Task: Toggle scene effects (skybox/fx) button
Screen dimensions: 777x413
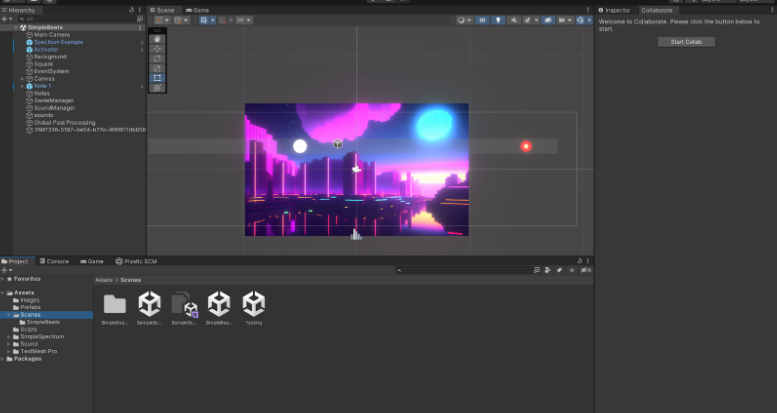Action: [527, 20]
